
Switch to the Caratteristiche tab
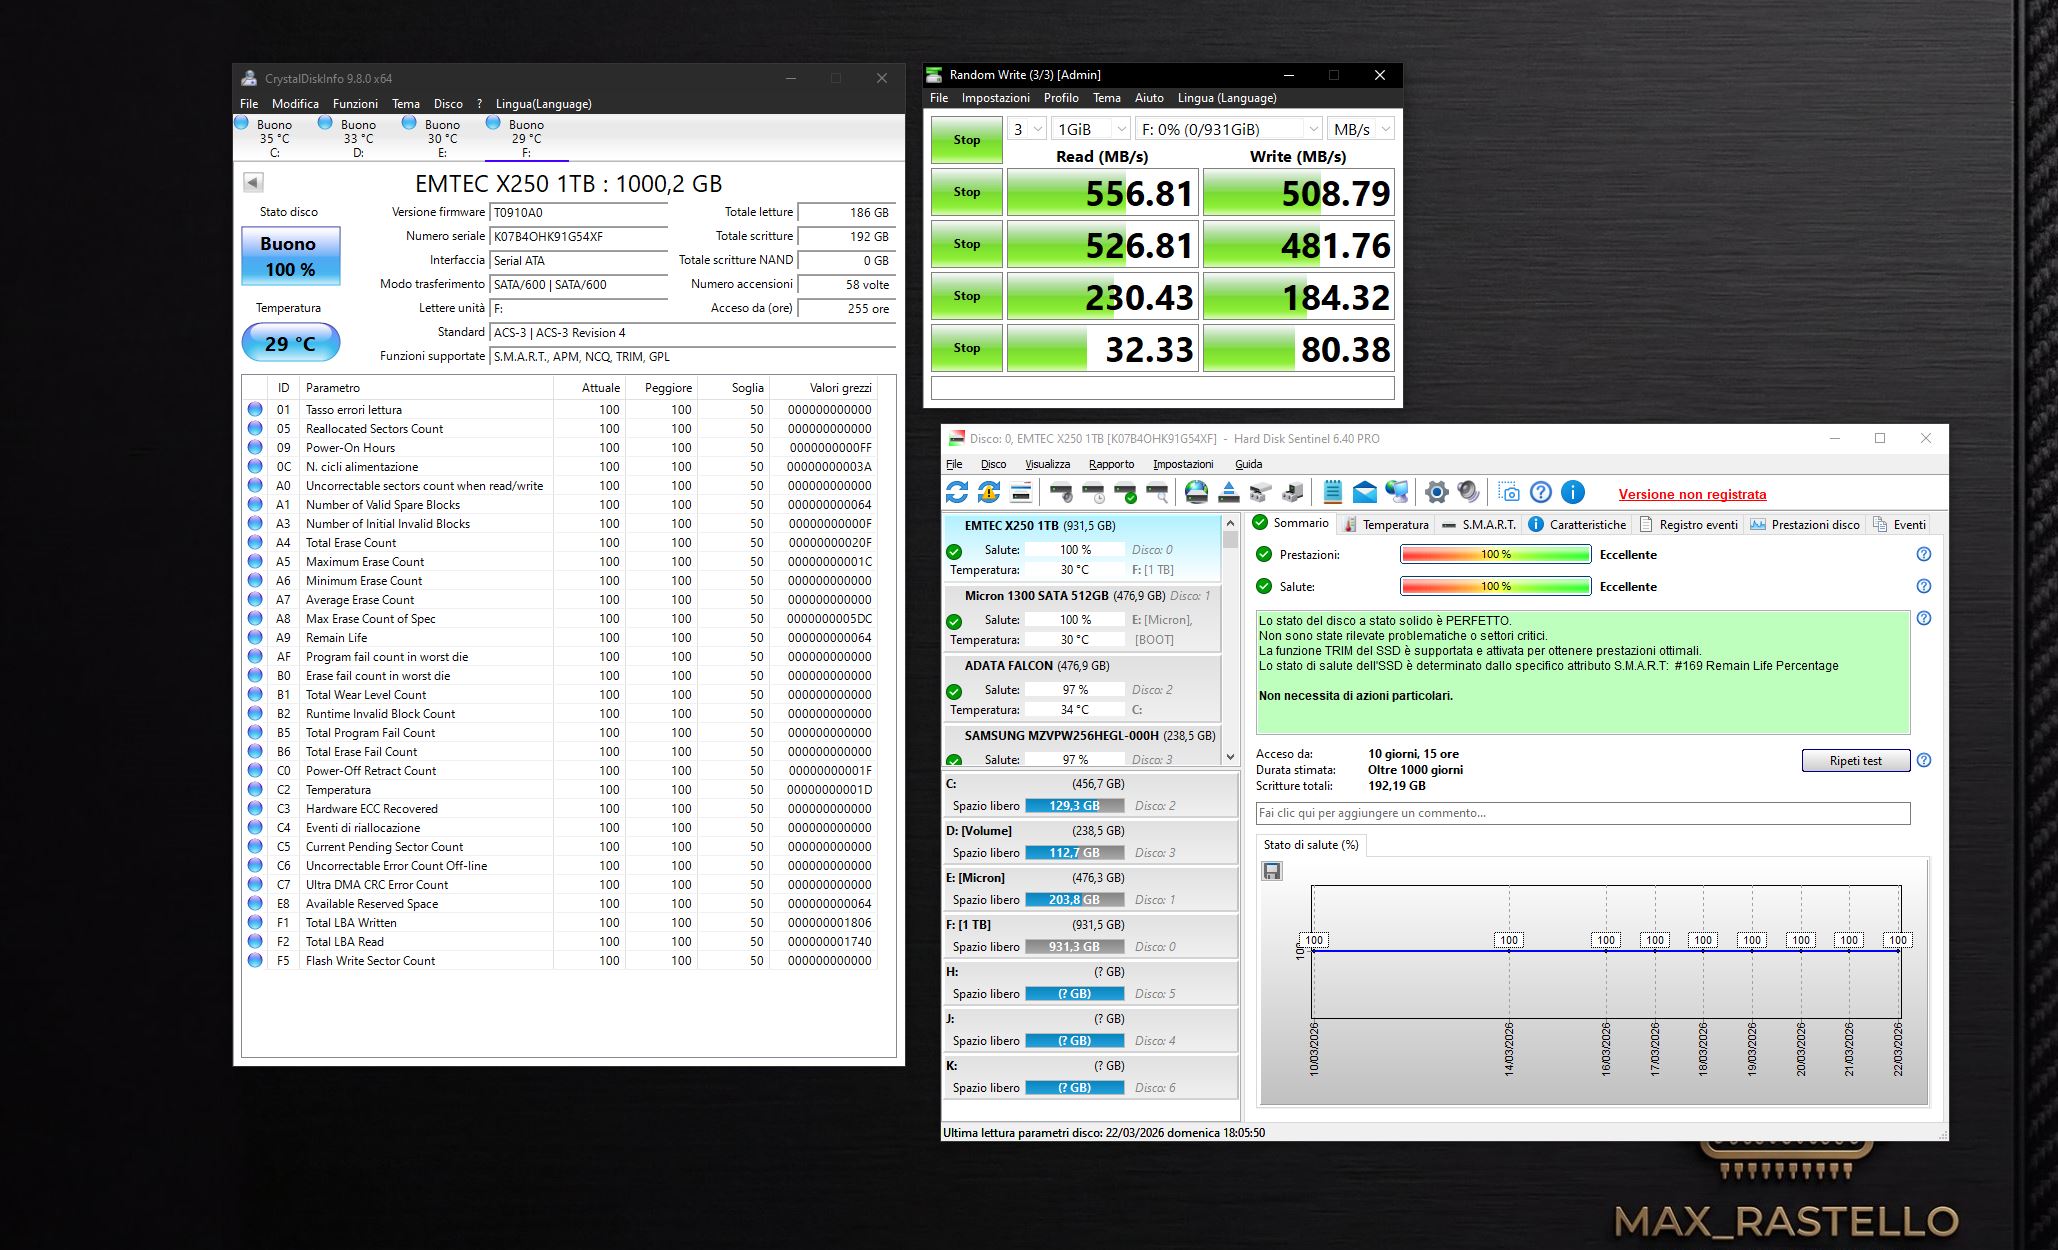click(1578, 524)
